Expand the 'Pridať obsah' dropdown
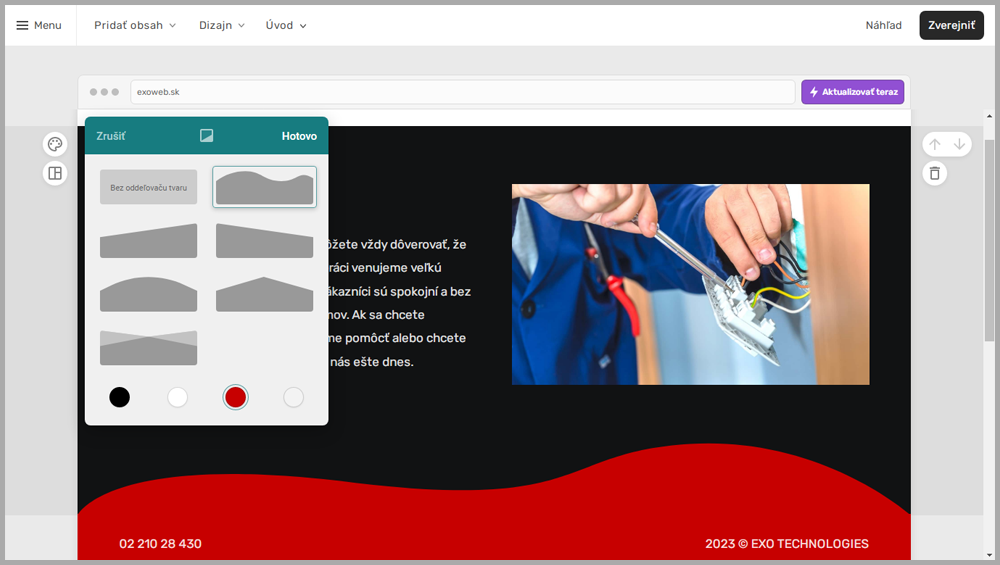1000x565 pixels. point(135,25)
